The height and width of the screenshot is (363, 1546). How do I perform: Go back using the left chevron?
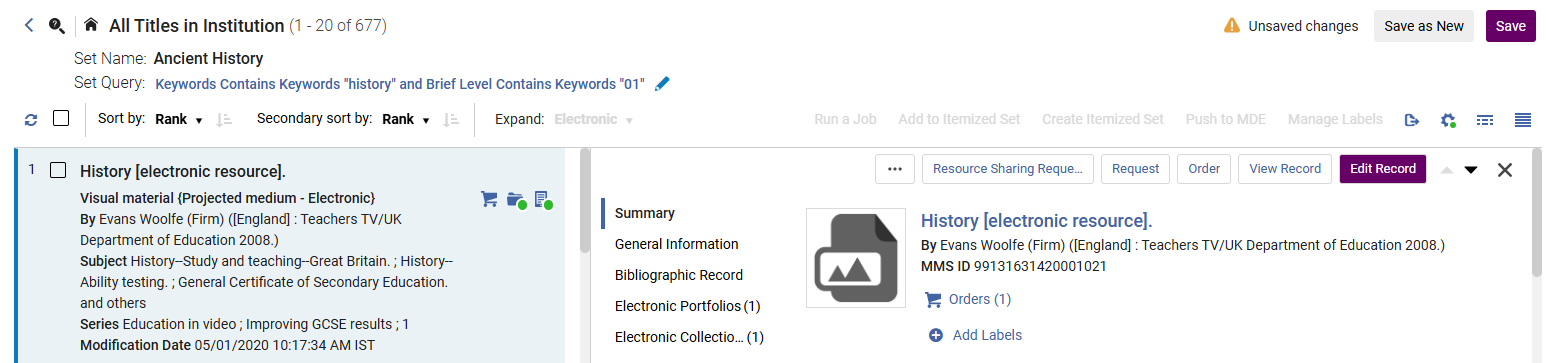coord(29,25)
